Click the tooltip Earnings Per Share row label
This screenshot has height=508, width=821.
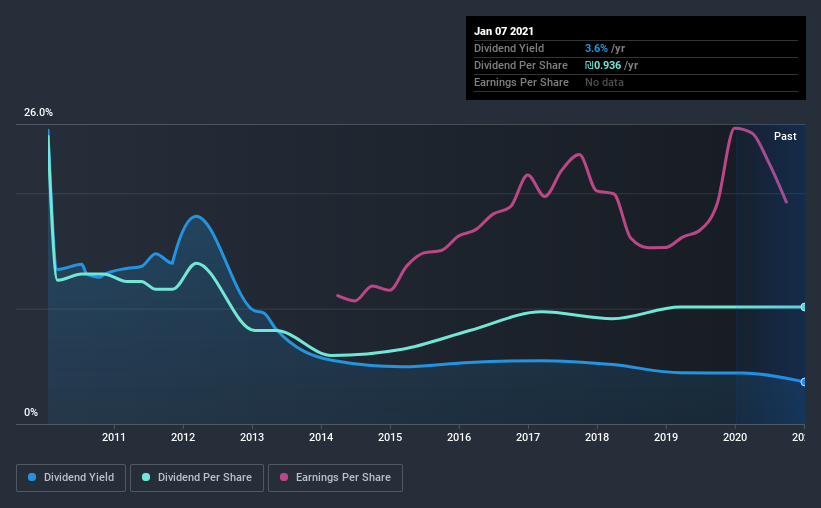pos(521,82)
